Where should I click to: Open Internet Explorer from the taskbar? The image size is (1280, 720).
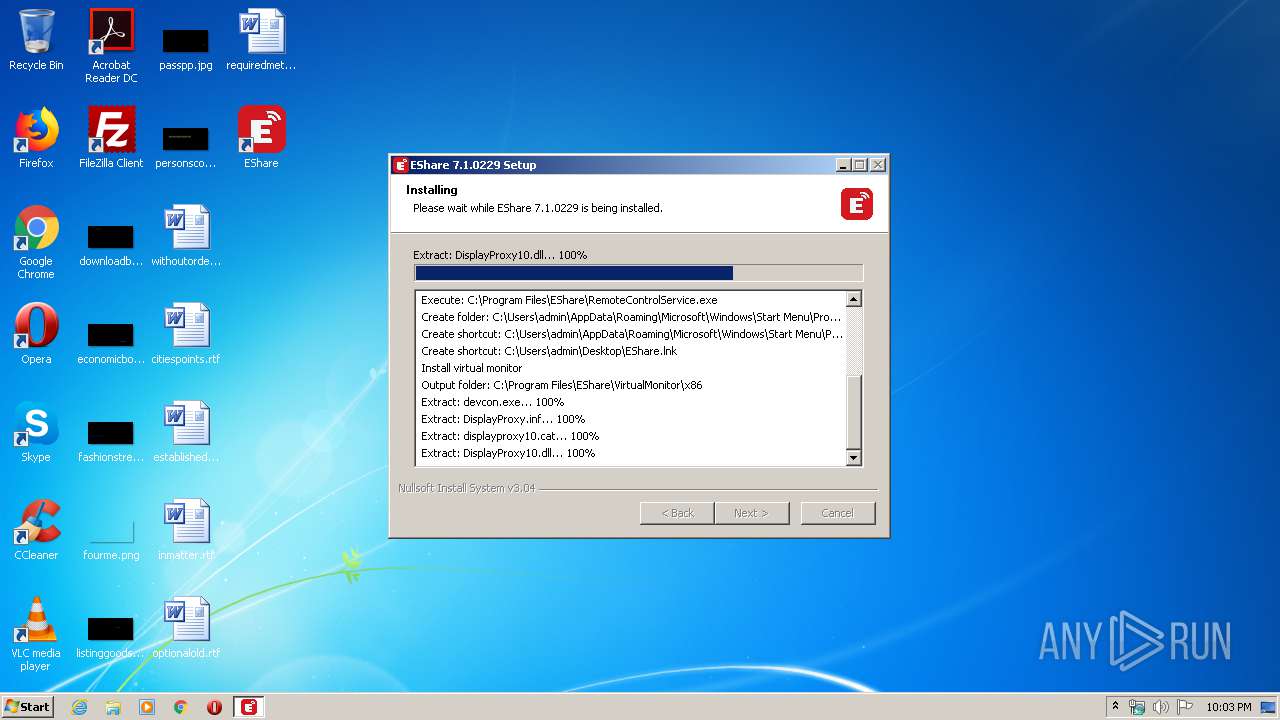[79, 707]
